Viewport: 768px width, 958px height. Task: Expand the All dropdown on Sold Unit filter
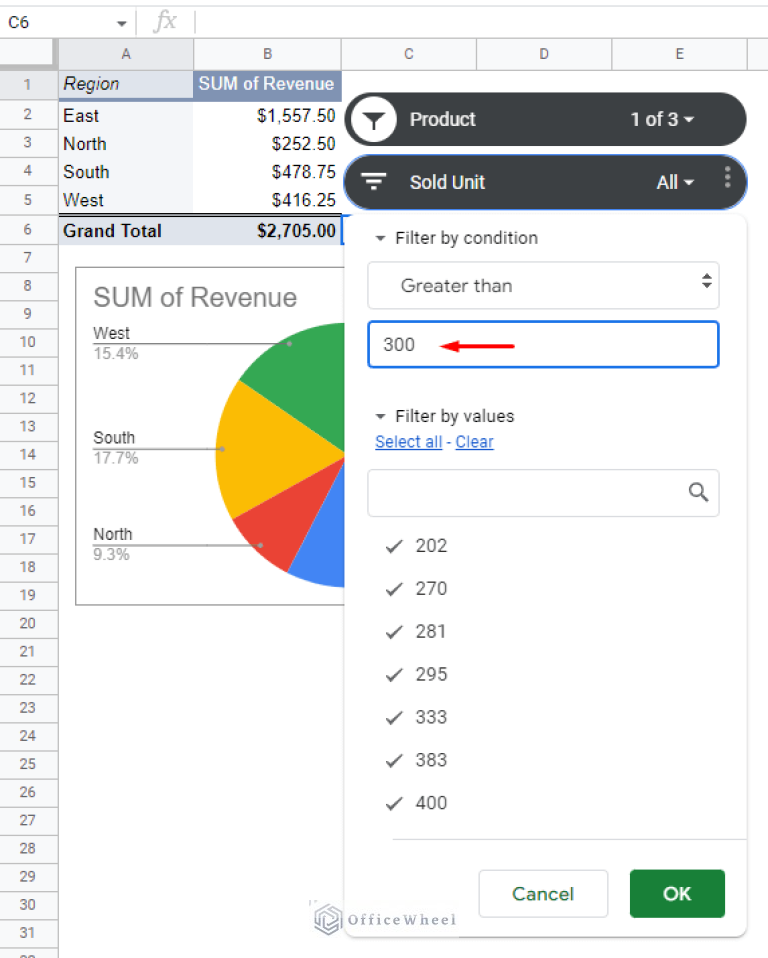676,182
